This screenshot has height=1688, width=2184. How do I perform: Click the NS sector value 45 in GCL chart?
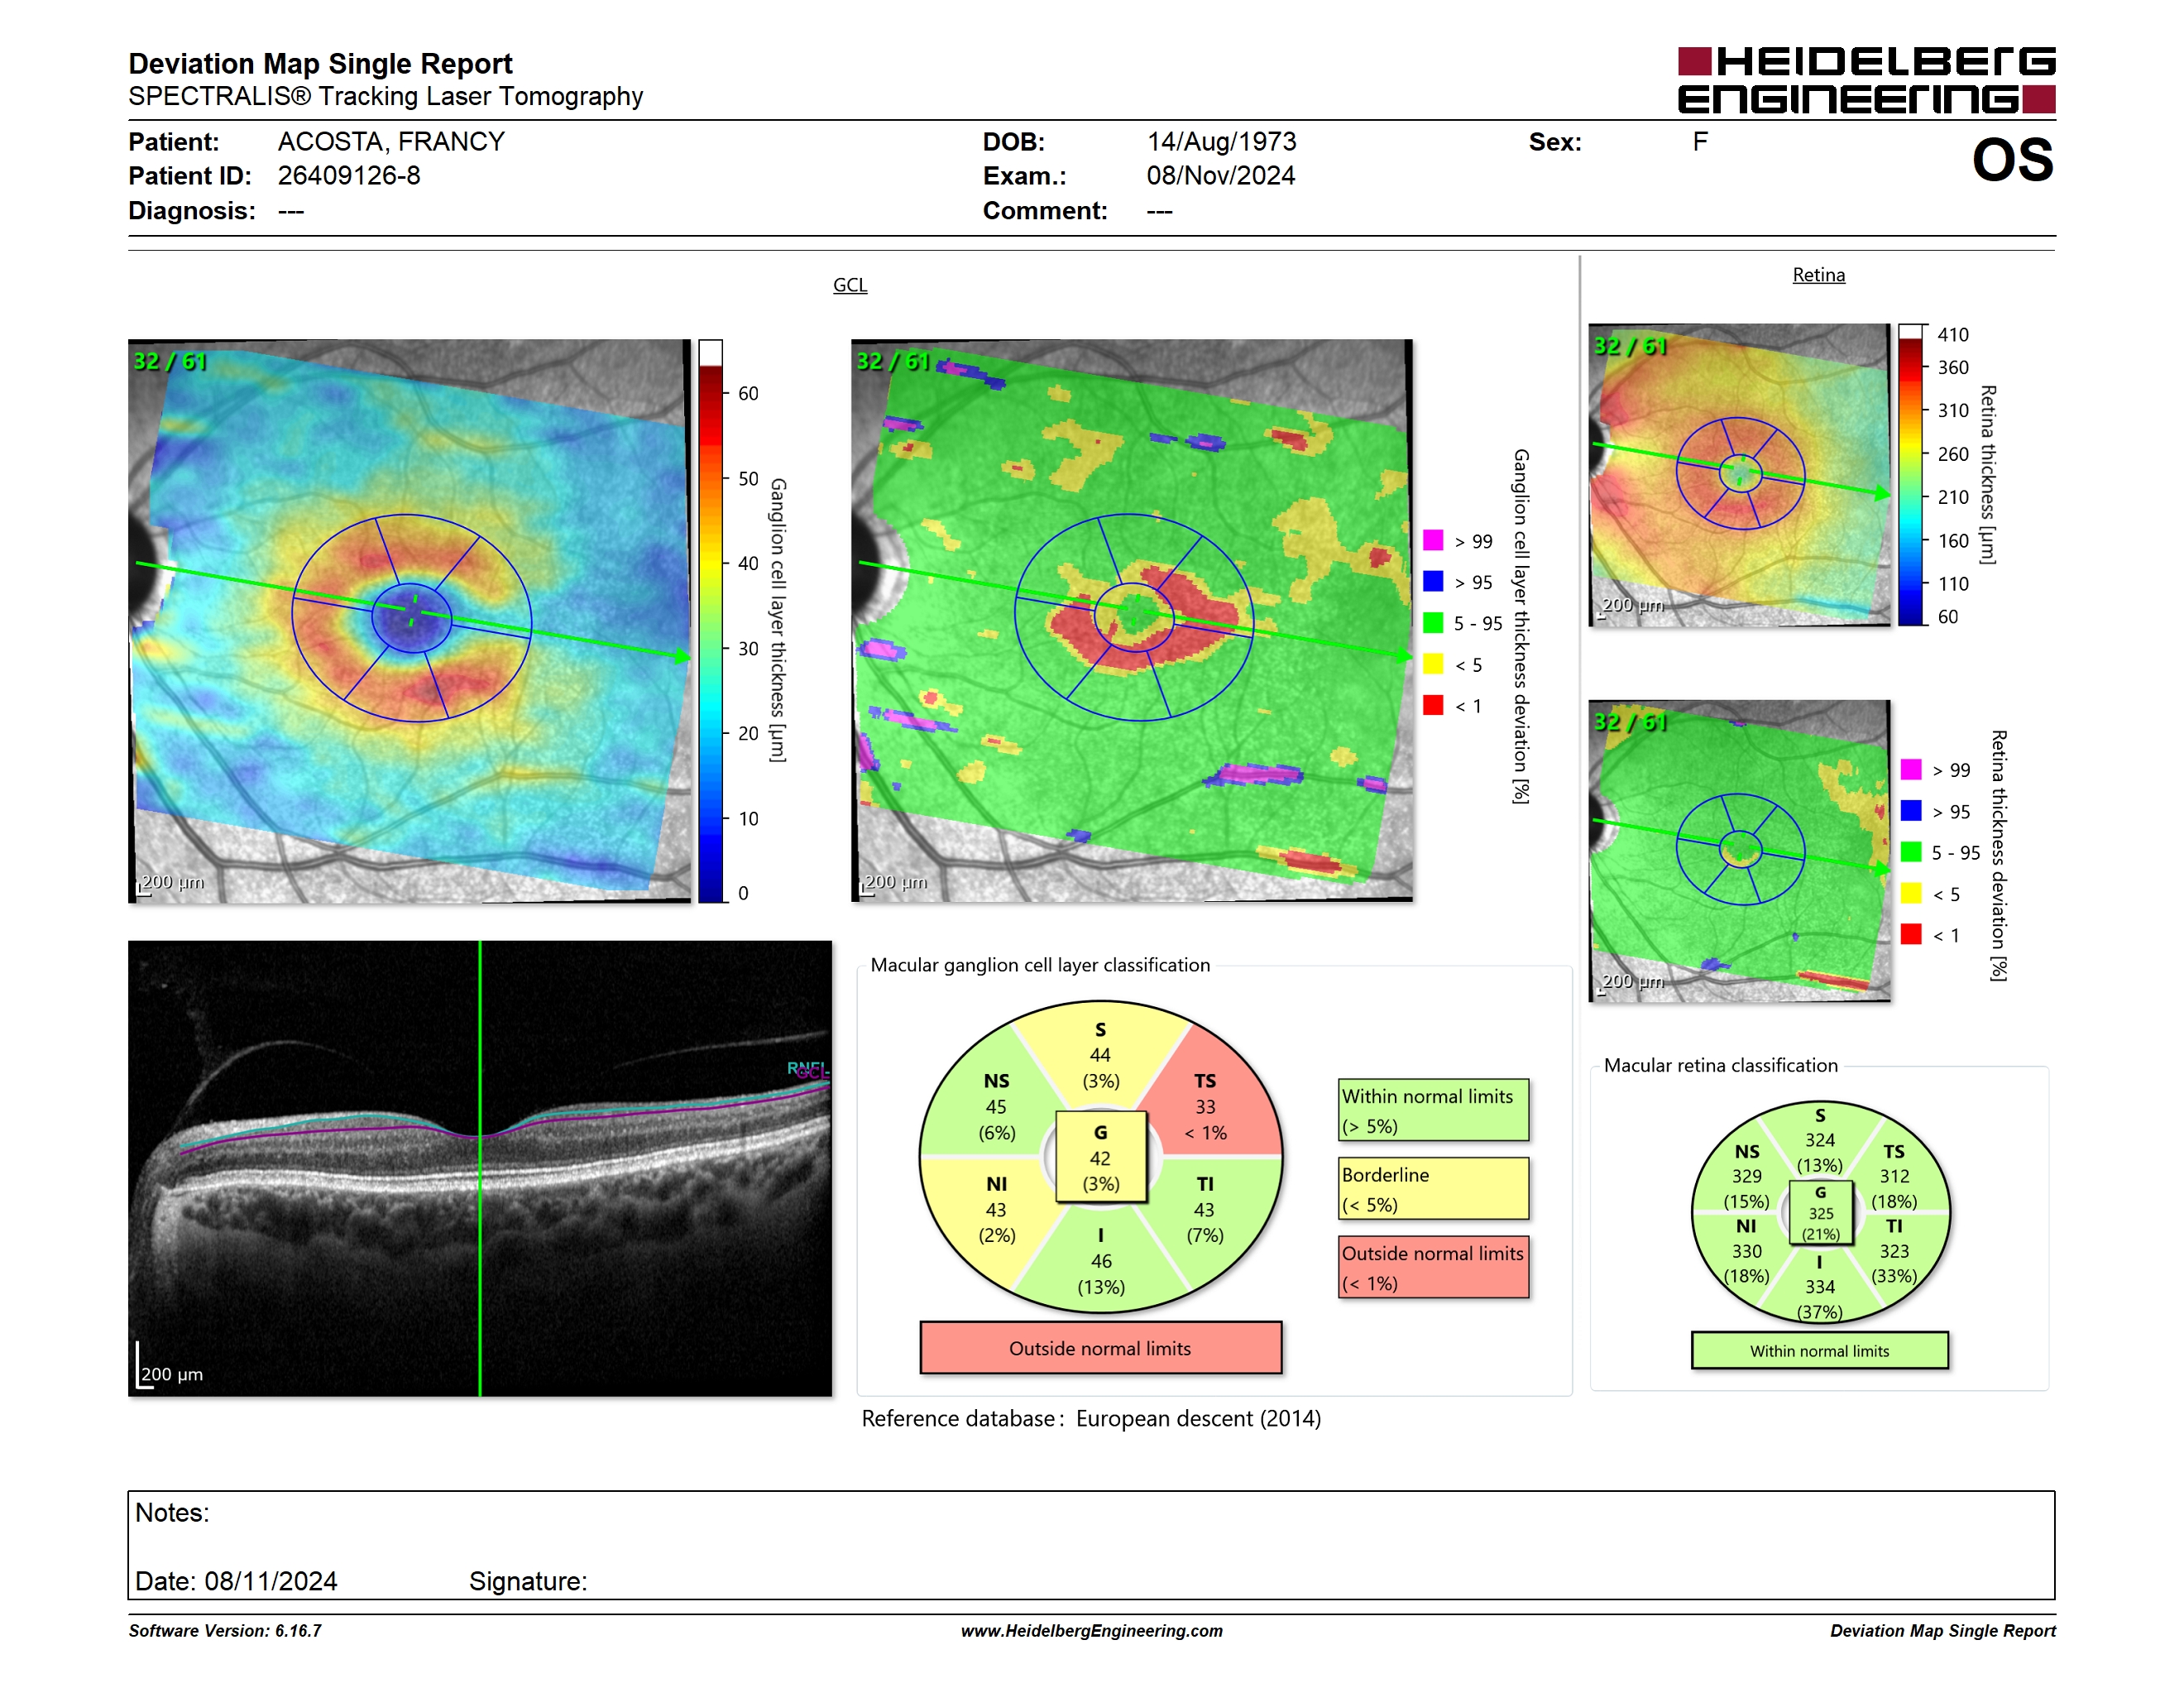(x=996, y=1107)
